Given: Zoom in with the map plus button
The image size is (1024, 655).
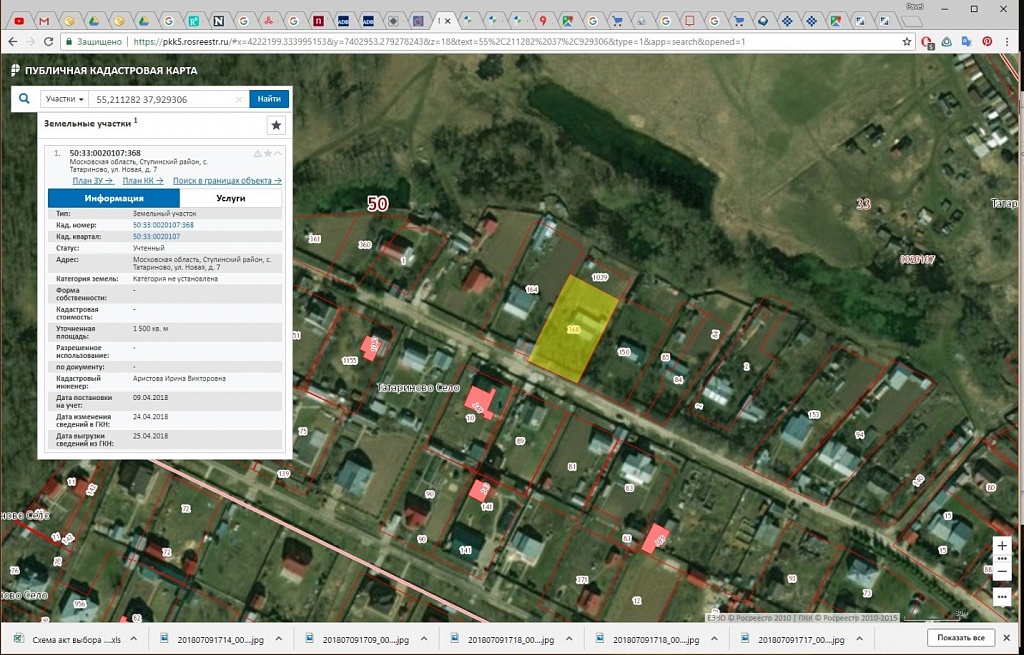Looking at the screenshot, I should 1002,546.
